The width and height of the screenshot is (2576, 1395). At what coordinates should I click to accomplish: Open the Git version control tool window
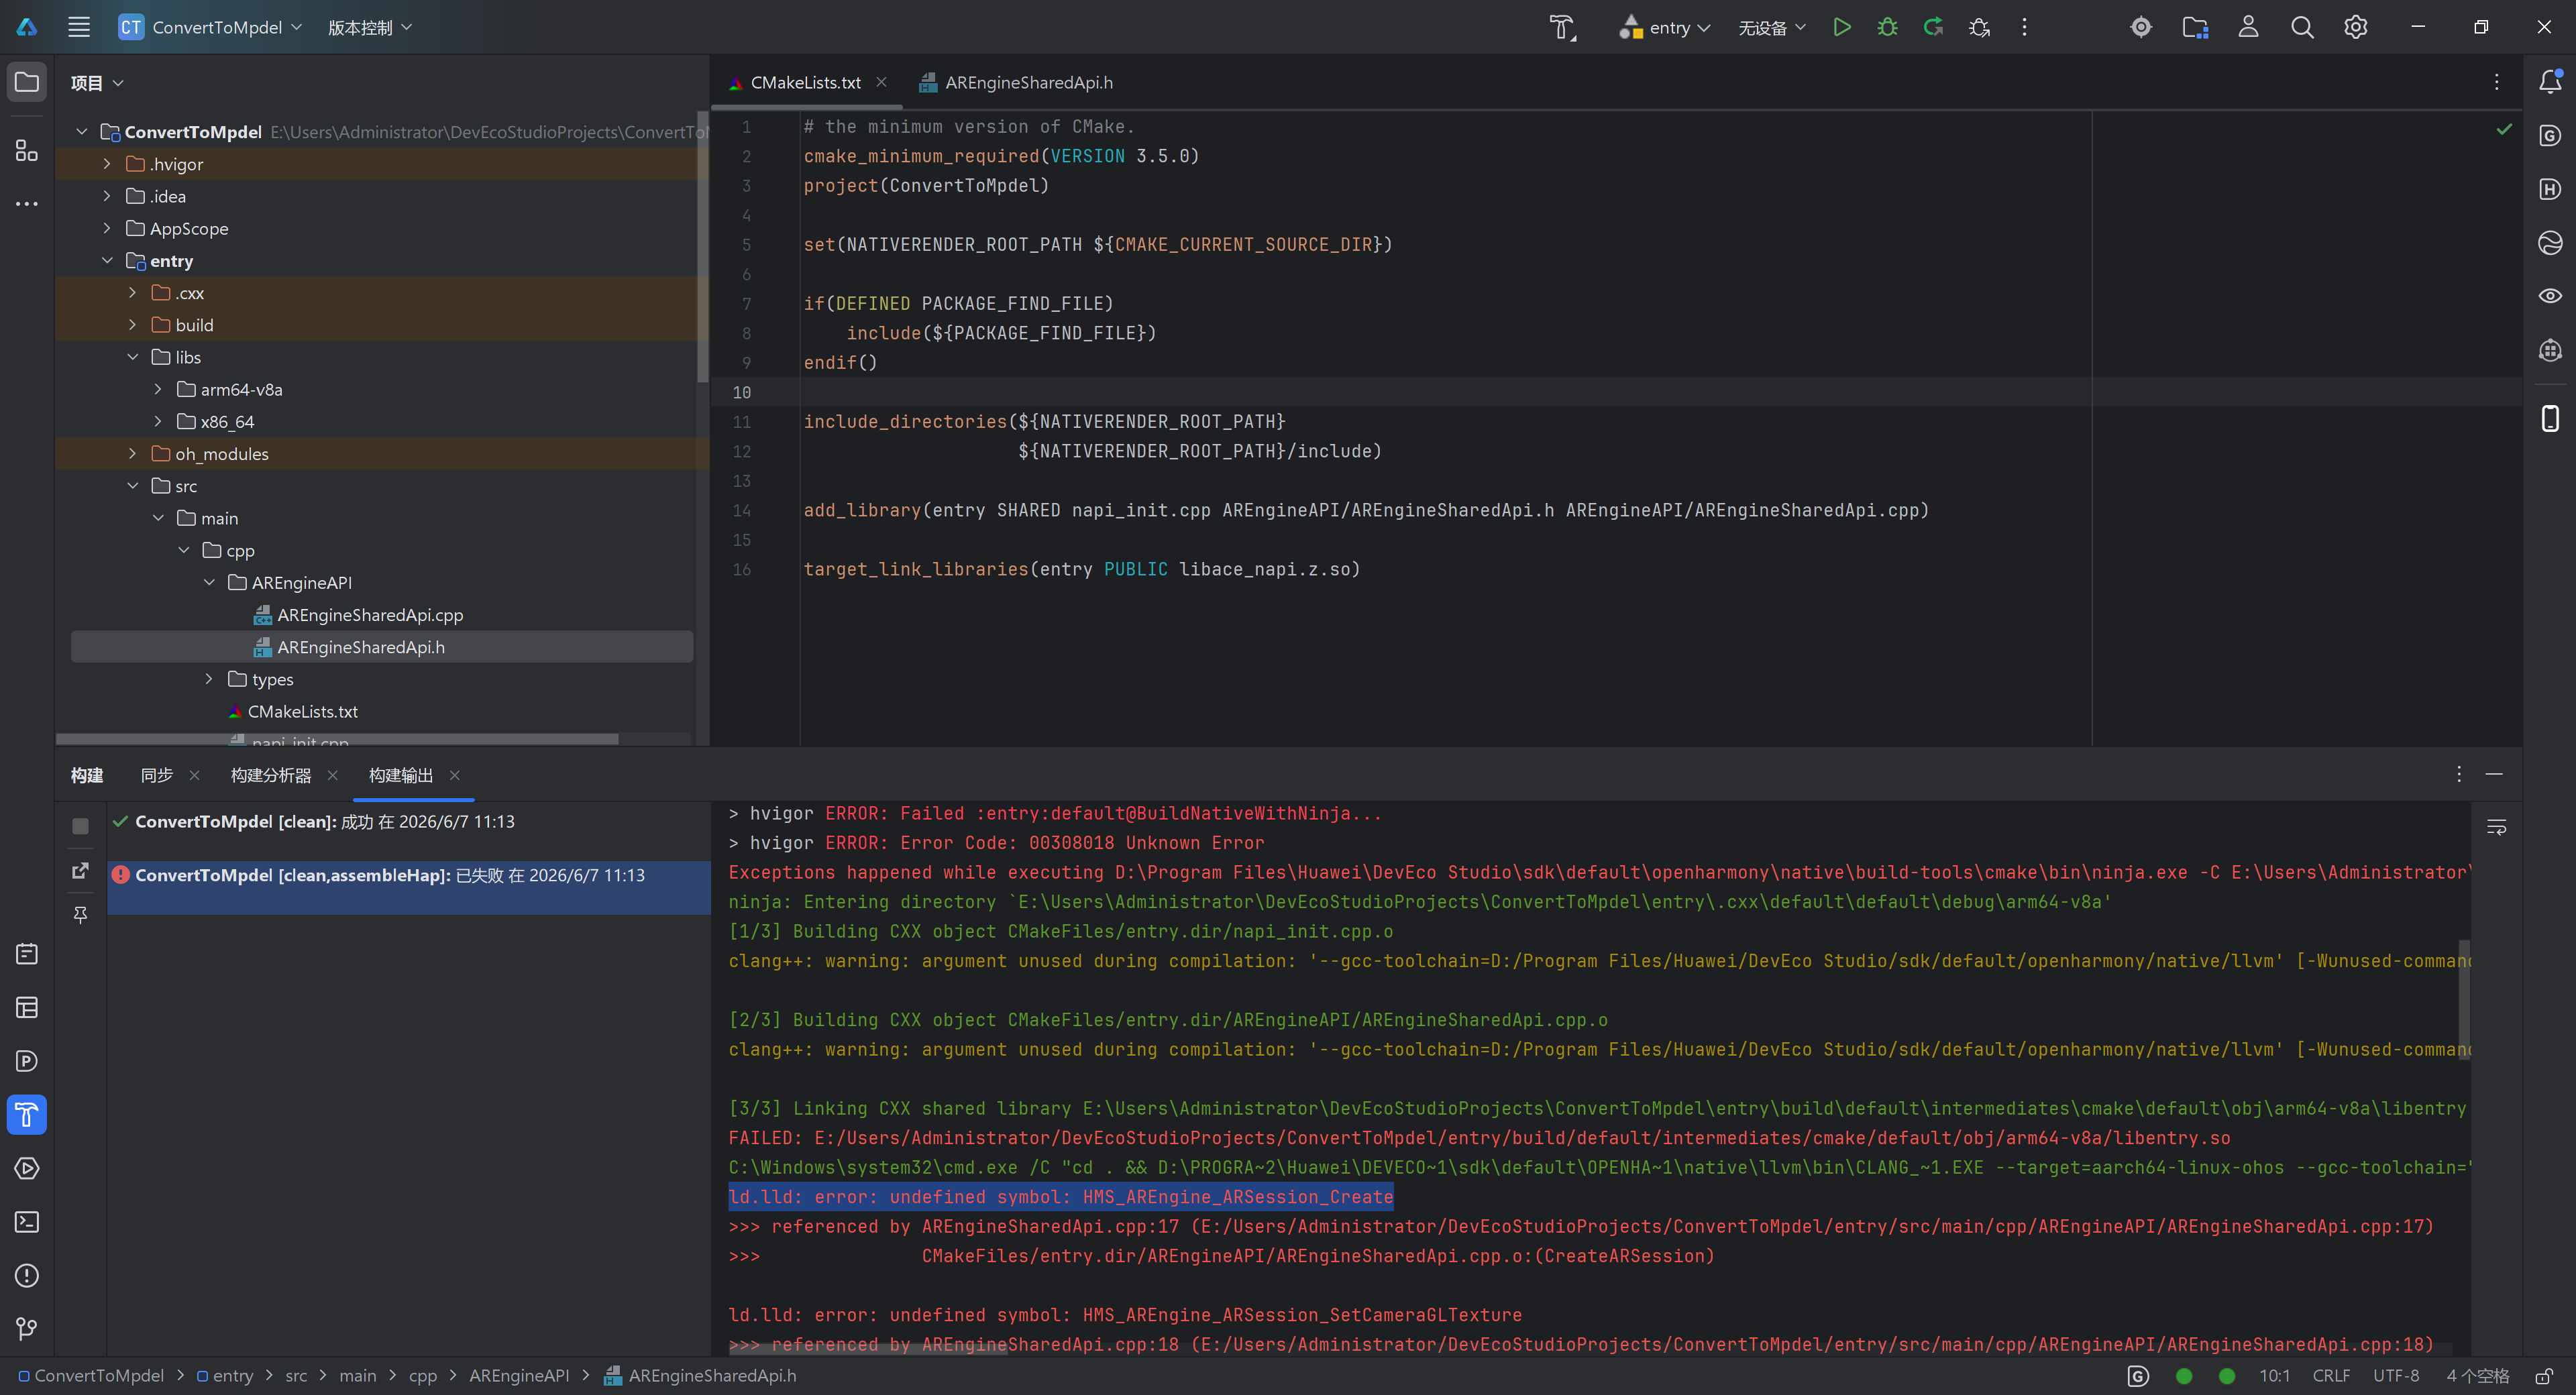(27, 1329)
